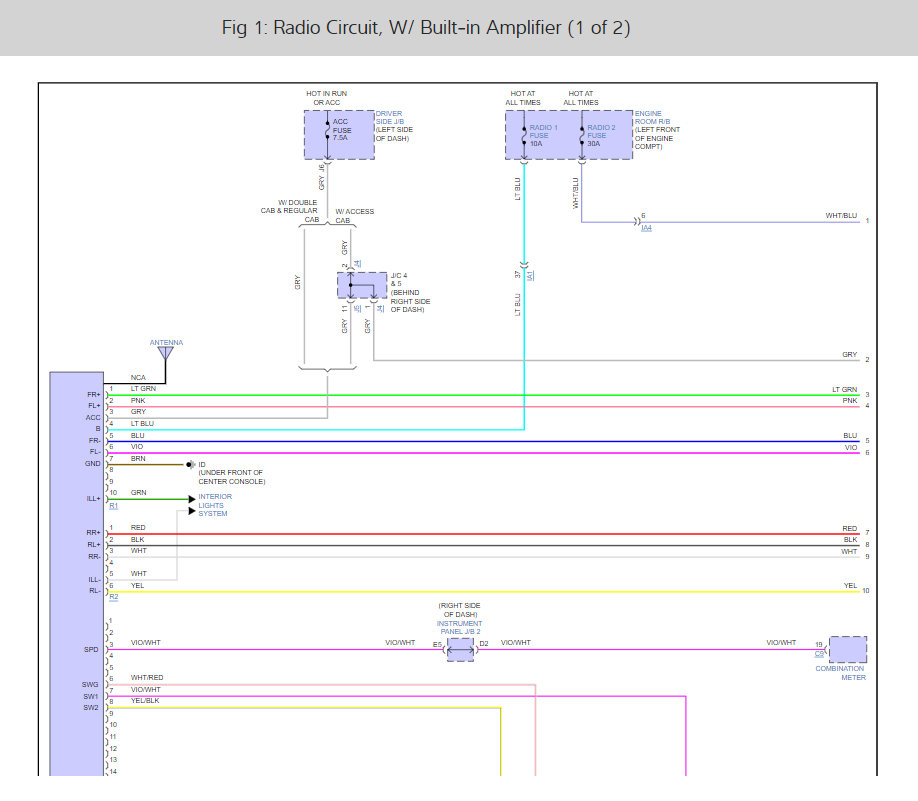Screen dimensions: 918x801
Task: Click the 'WHT/BLU' label at right edge
Action: tap(841, 215)
